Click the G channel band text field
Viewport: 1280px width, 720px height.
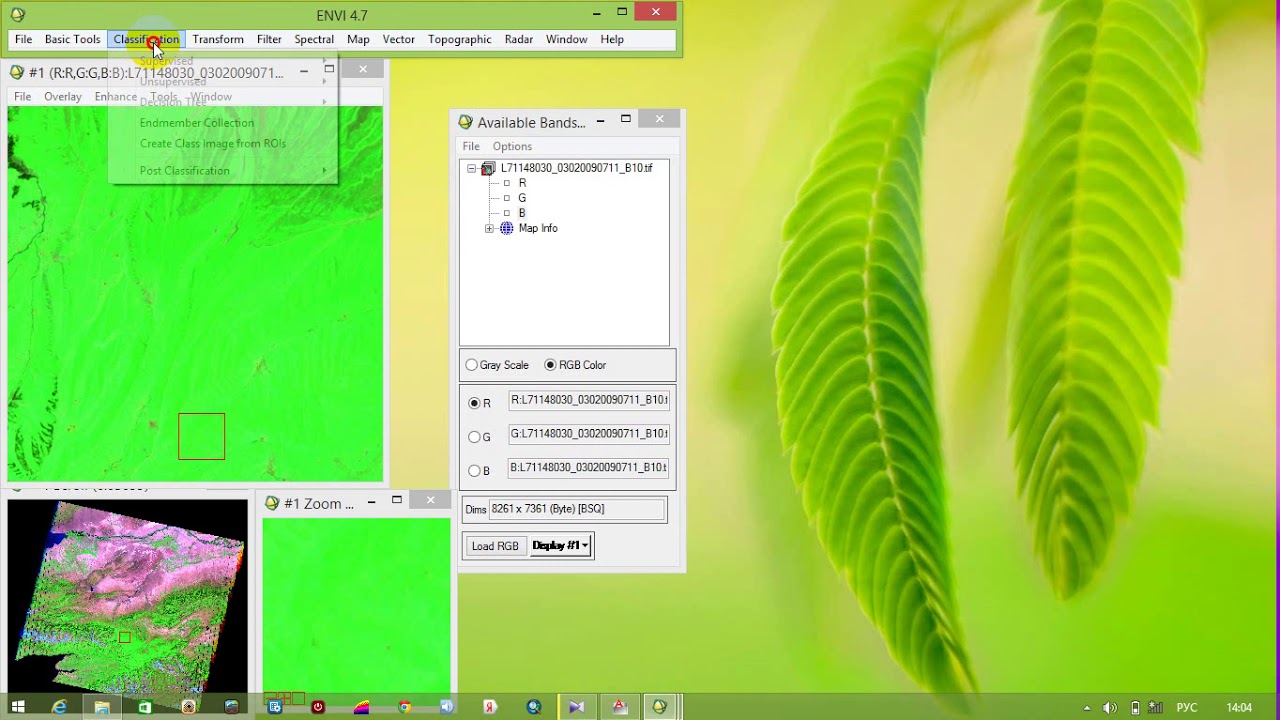tap(589, 434)
